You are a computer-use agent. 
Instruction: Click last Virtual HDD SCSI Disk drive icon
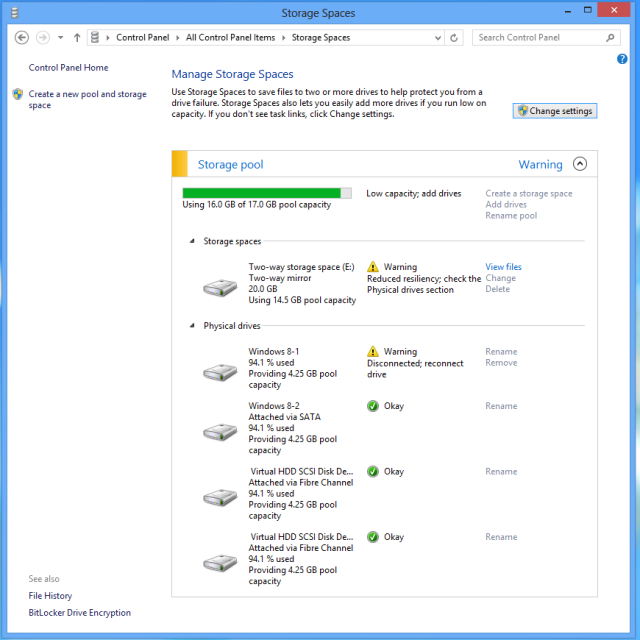[220, 563]
